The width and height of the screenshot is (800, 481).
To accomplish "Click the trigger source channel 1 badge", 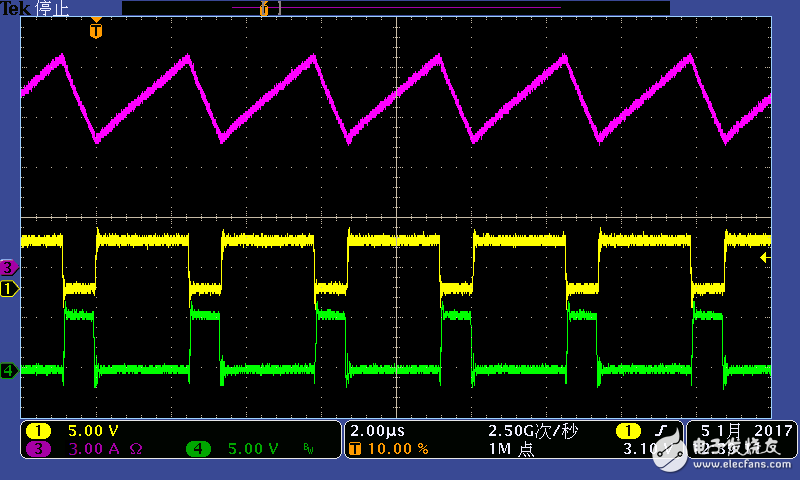I will click(x=628, y=431).
